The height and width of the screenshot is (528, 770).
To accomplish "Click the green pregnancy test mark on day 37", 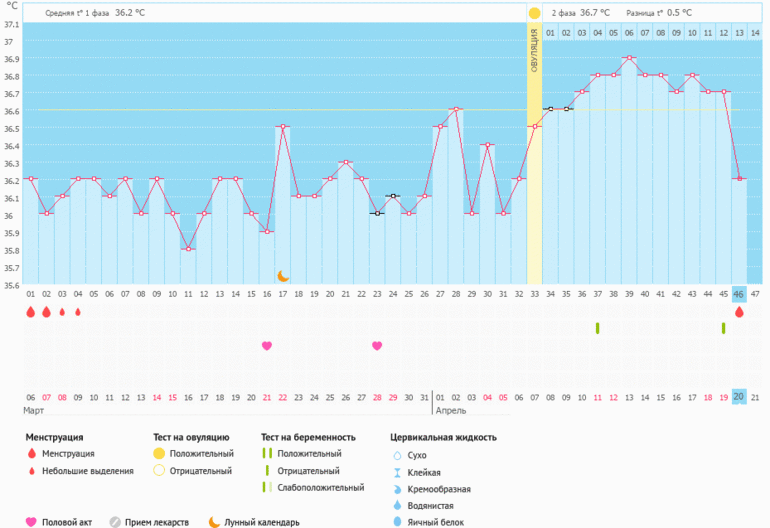I will 597,328.
